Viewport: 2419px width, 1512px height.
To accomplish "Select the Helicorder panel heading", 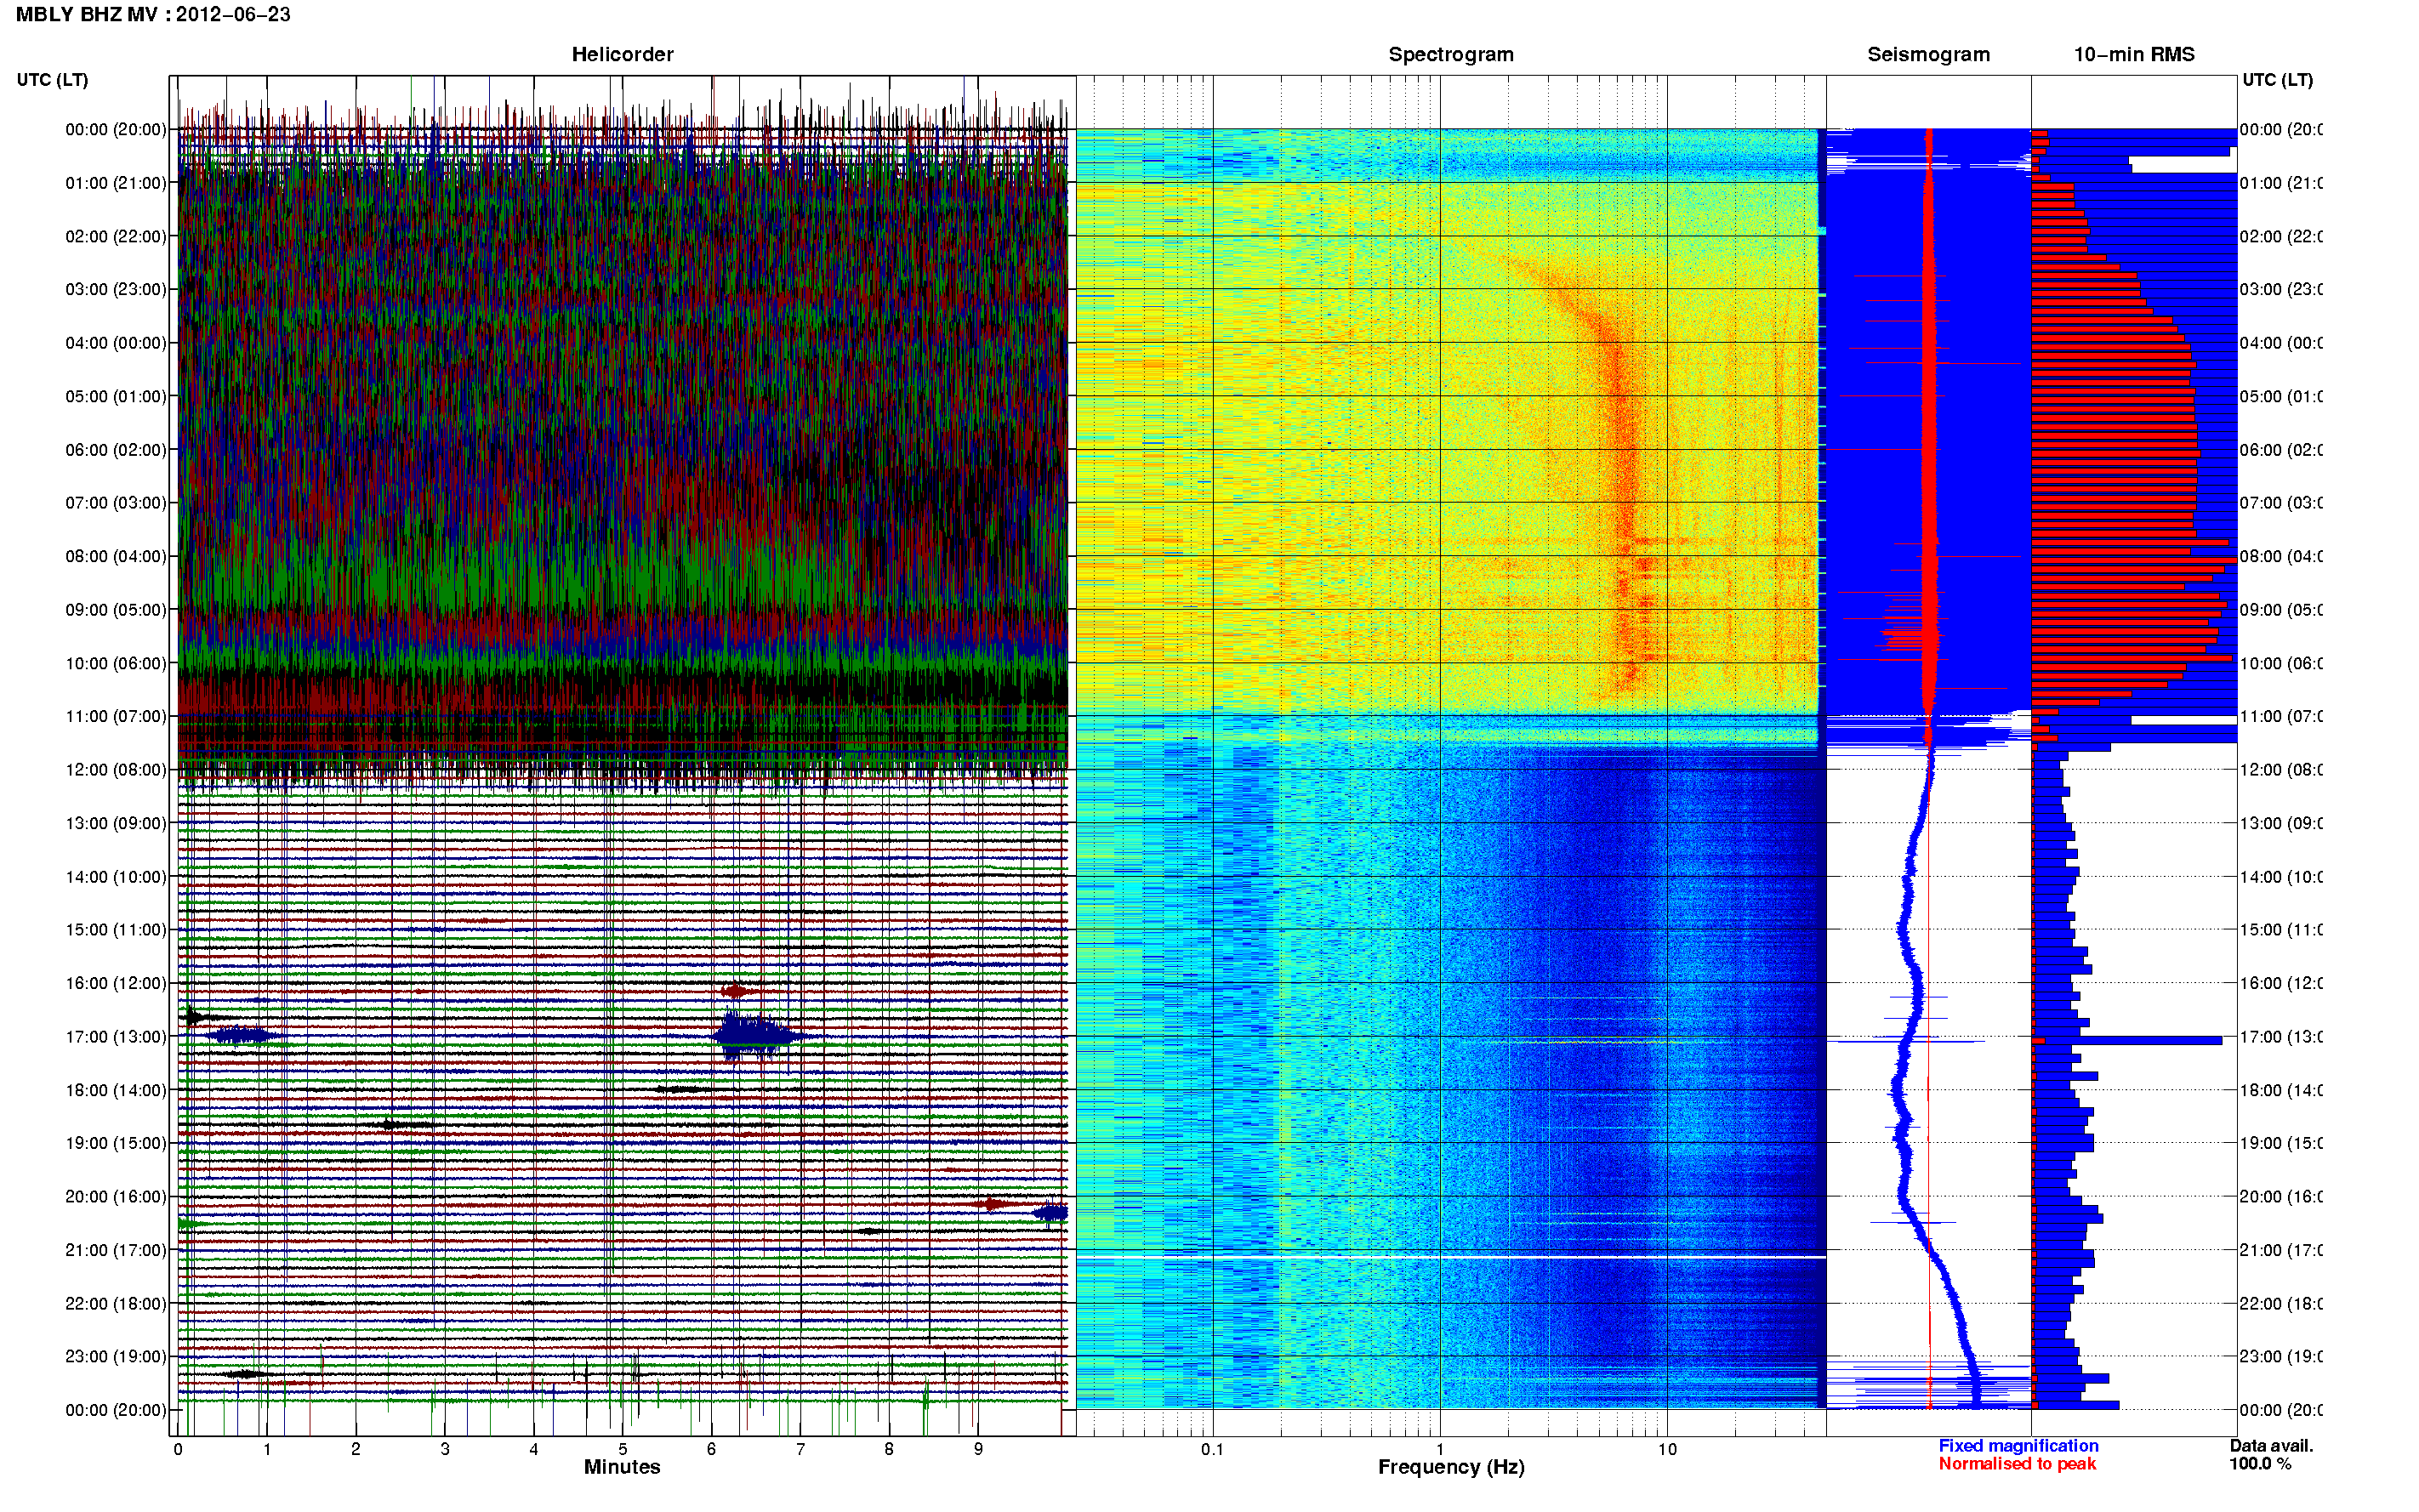I will click(x=622, y=54).
